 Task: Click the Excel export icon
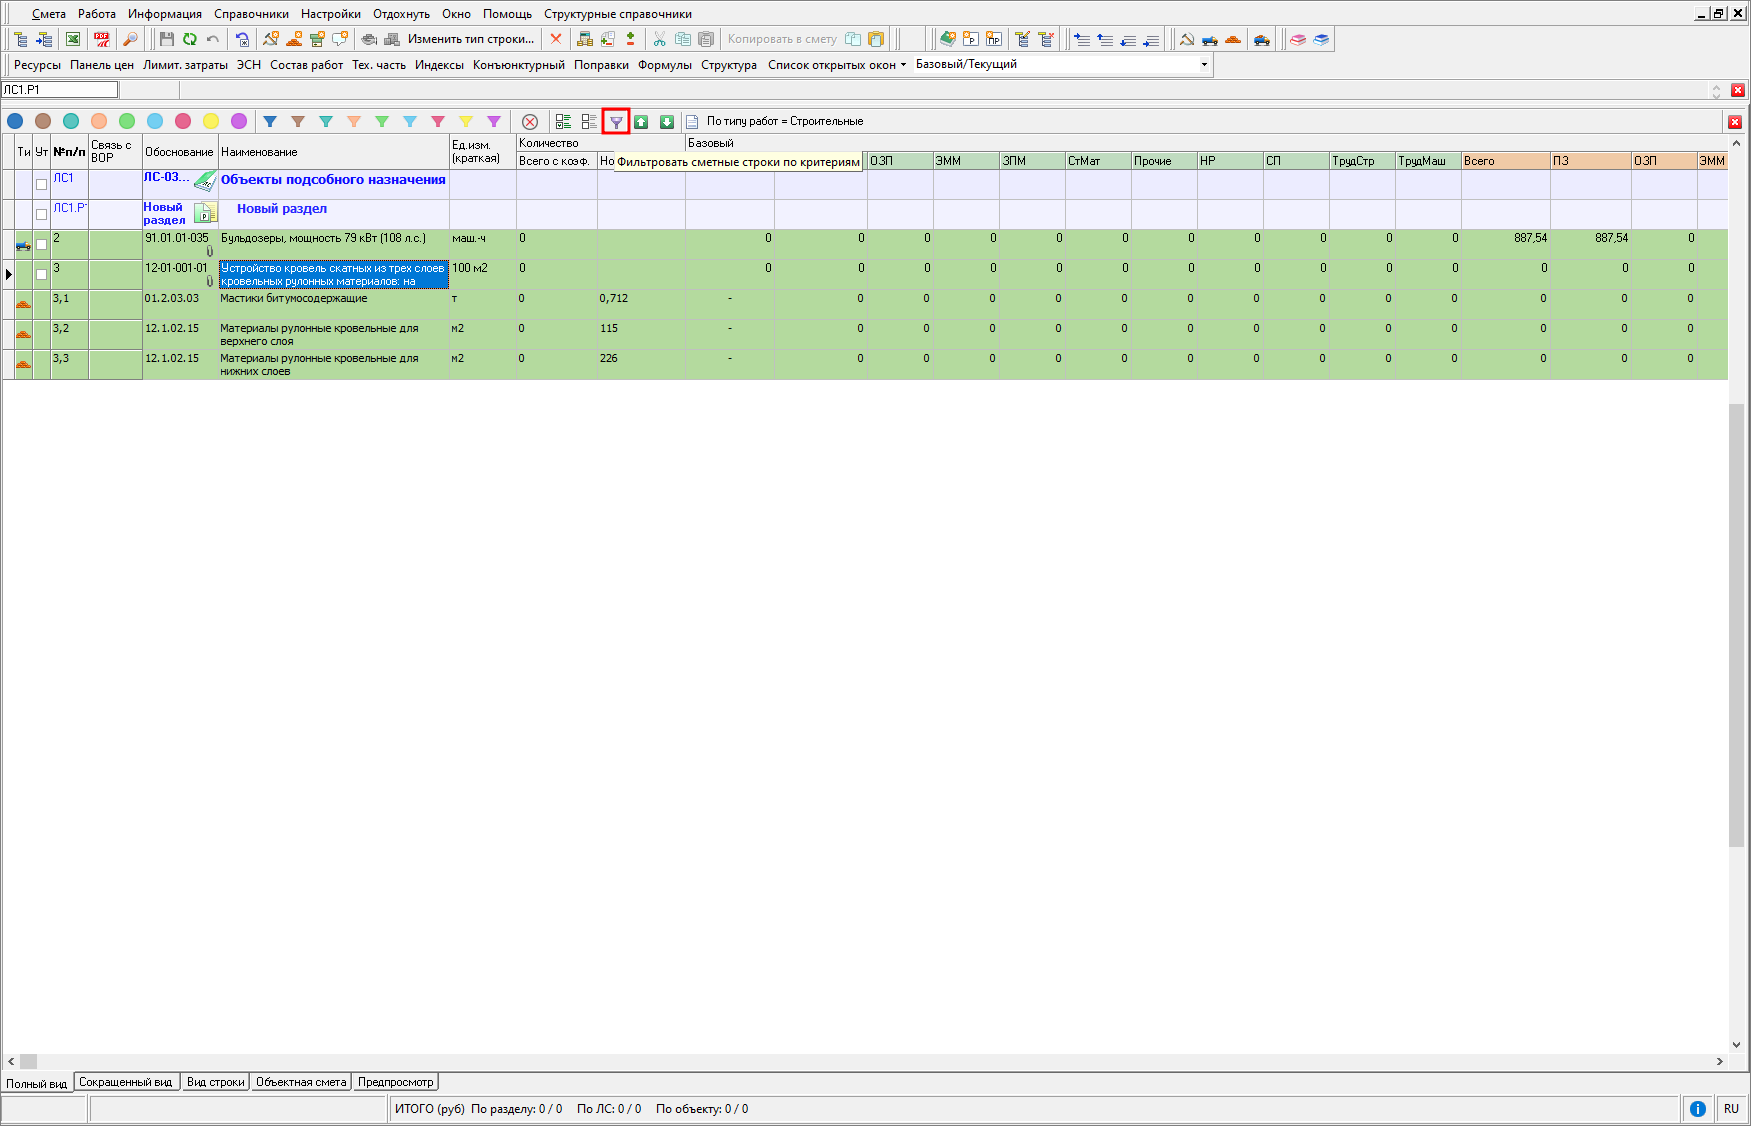tap(73, 39)
